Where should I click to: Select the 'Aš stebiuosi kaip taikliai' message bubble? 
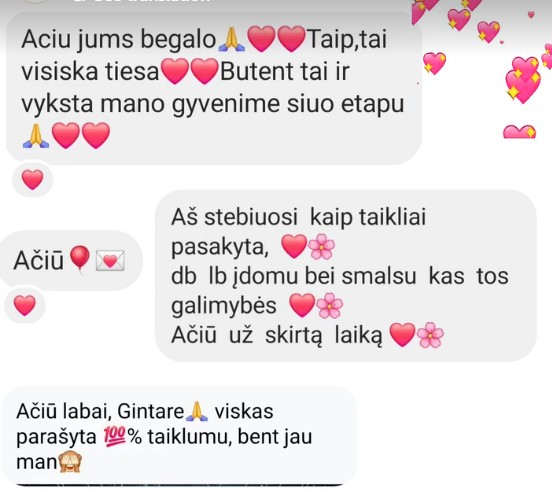tap(346, 276)
